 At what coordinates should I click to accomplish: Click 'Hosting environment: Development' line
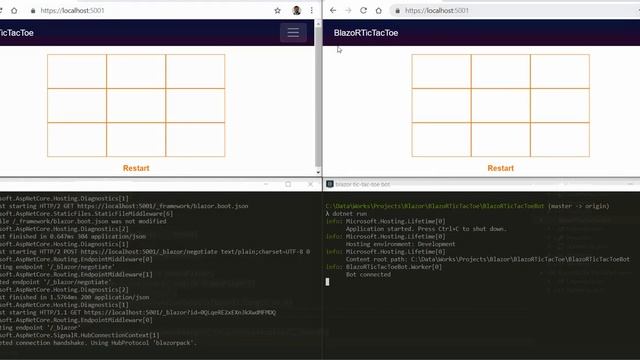[x=400, y=244]
